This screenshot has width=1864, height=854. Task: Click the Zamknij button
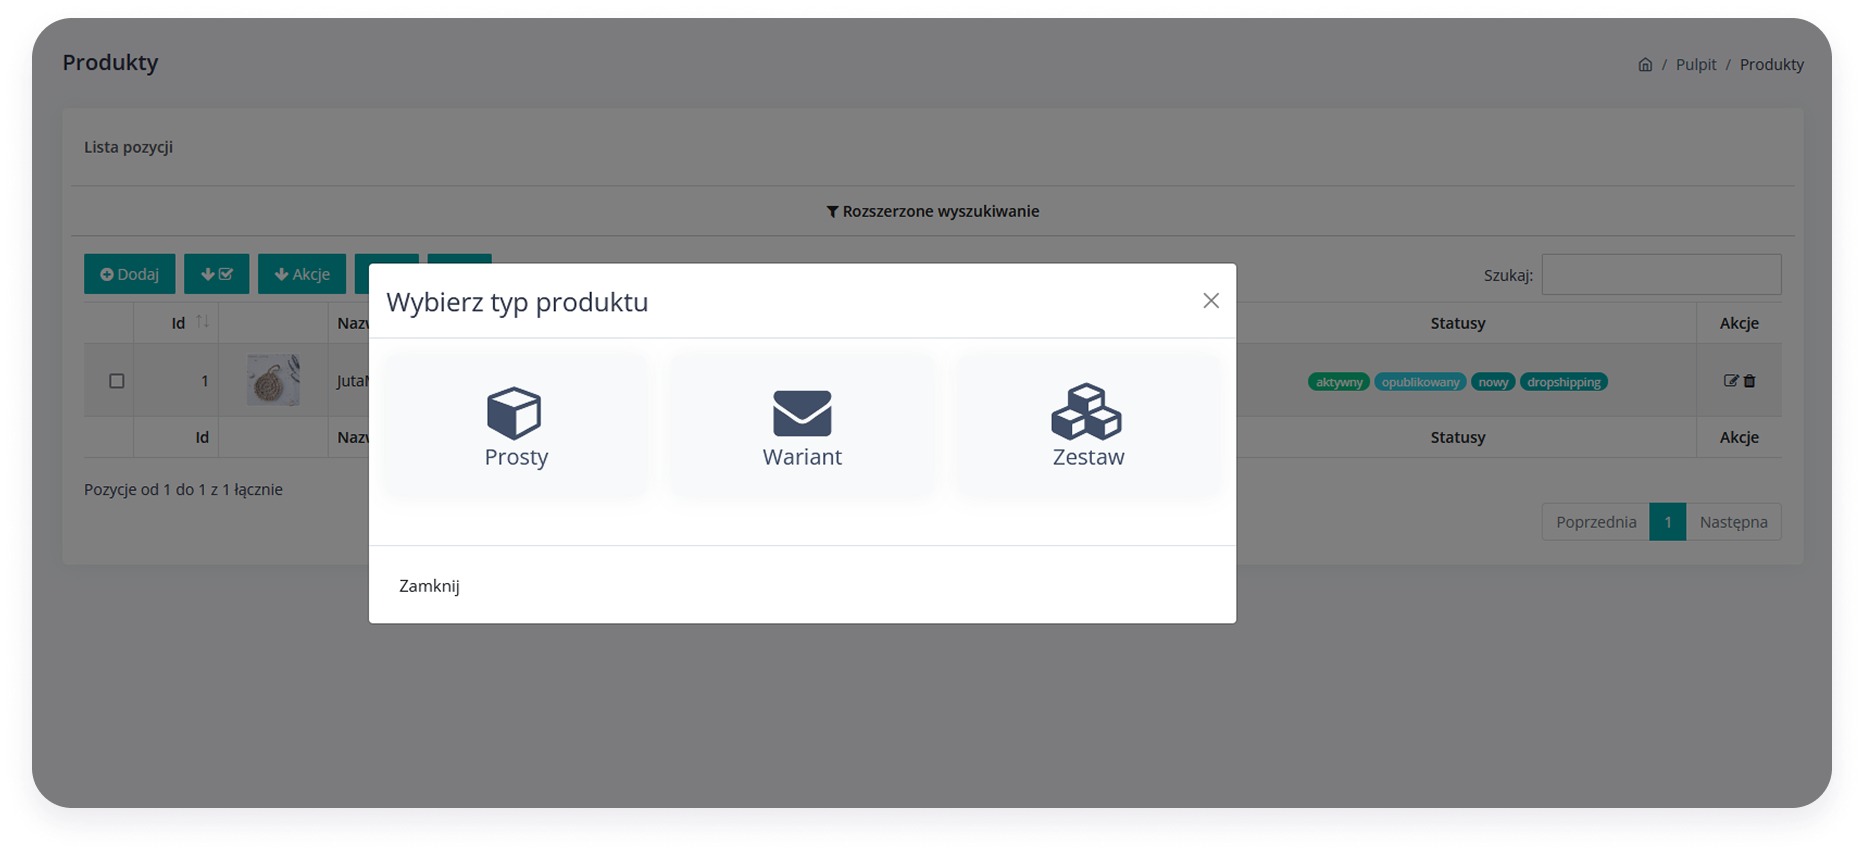(429, 586)
